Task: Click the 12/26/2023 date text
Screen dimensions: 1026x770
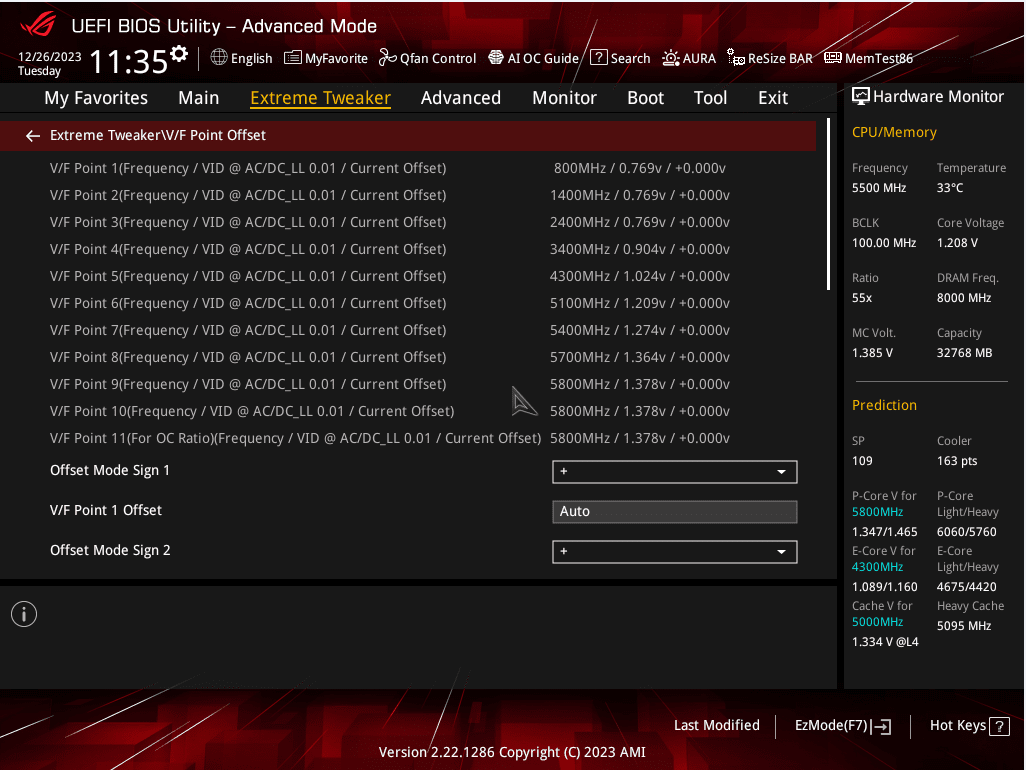Action: pos(50,56)
